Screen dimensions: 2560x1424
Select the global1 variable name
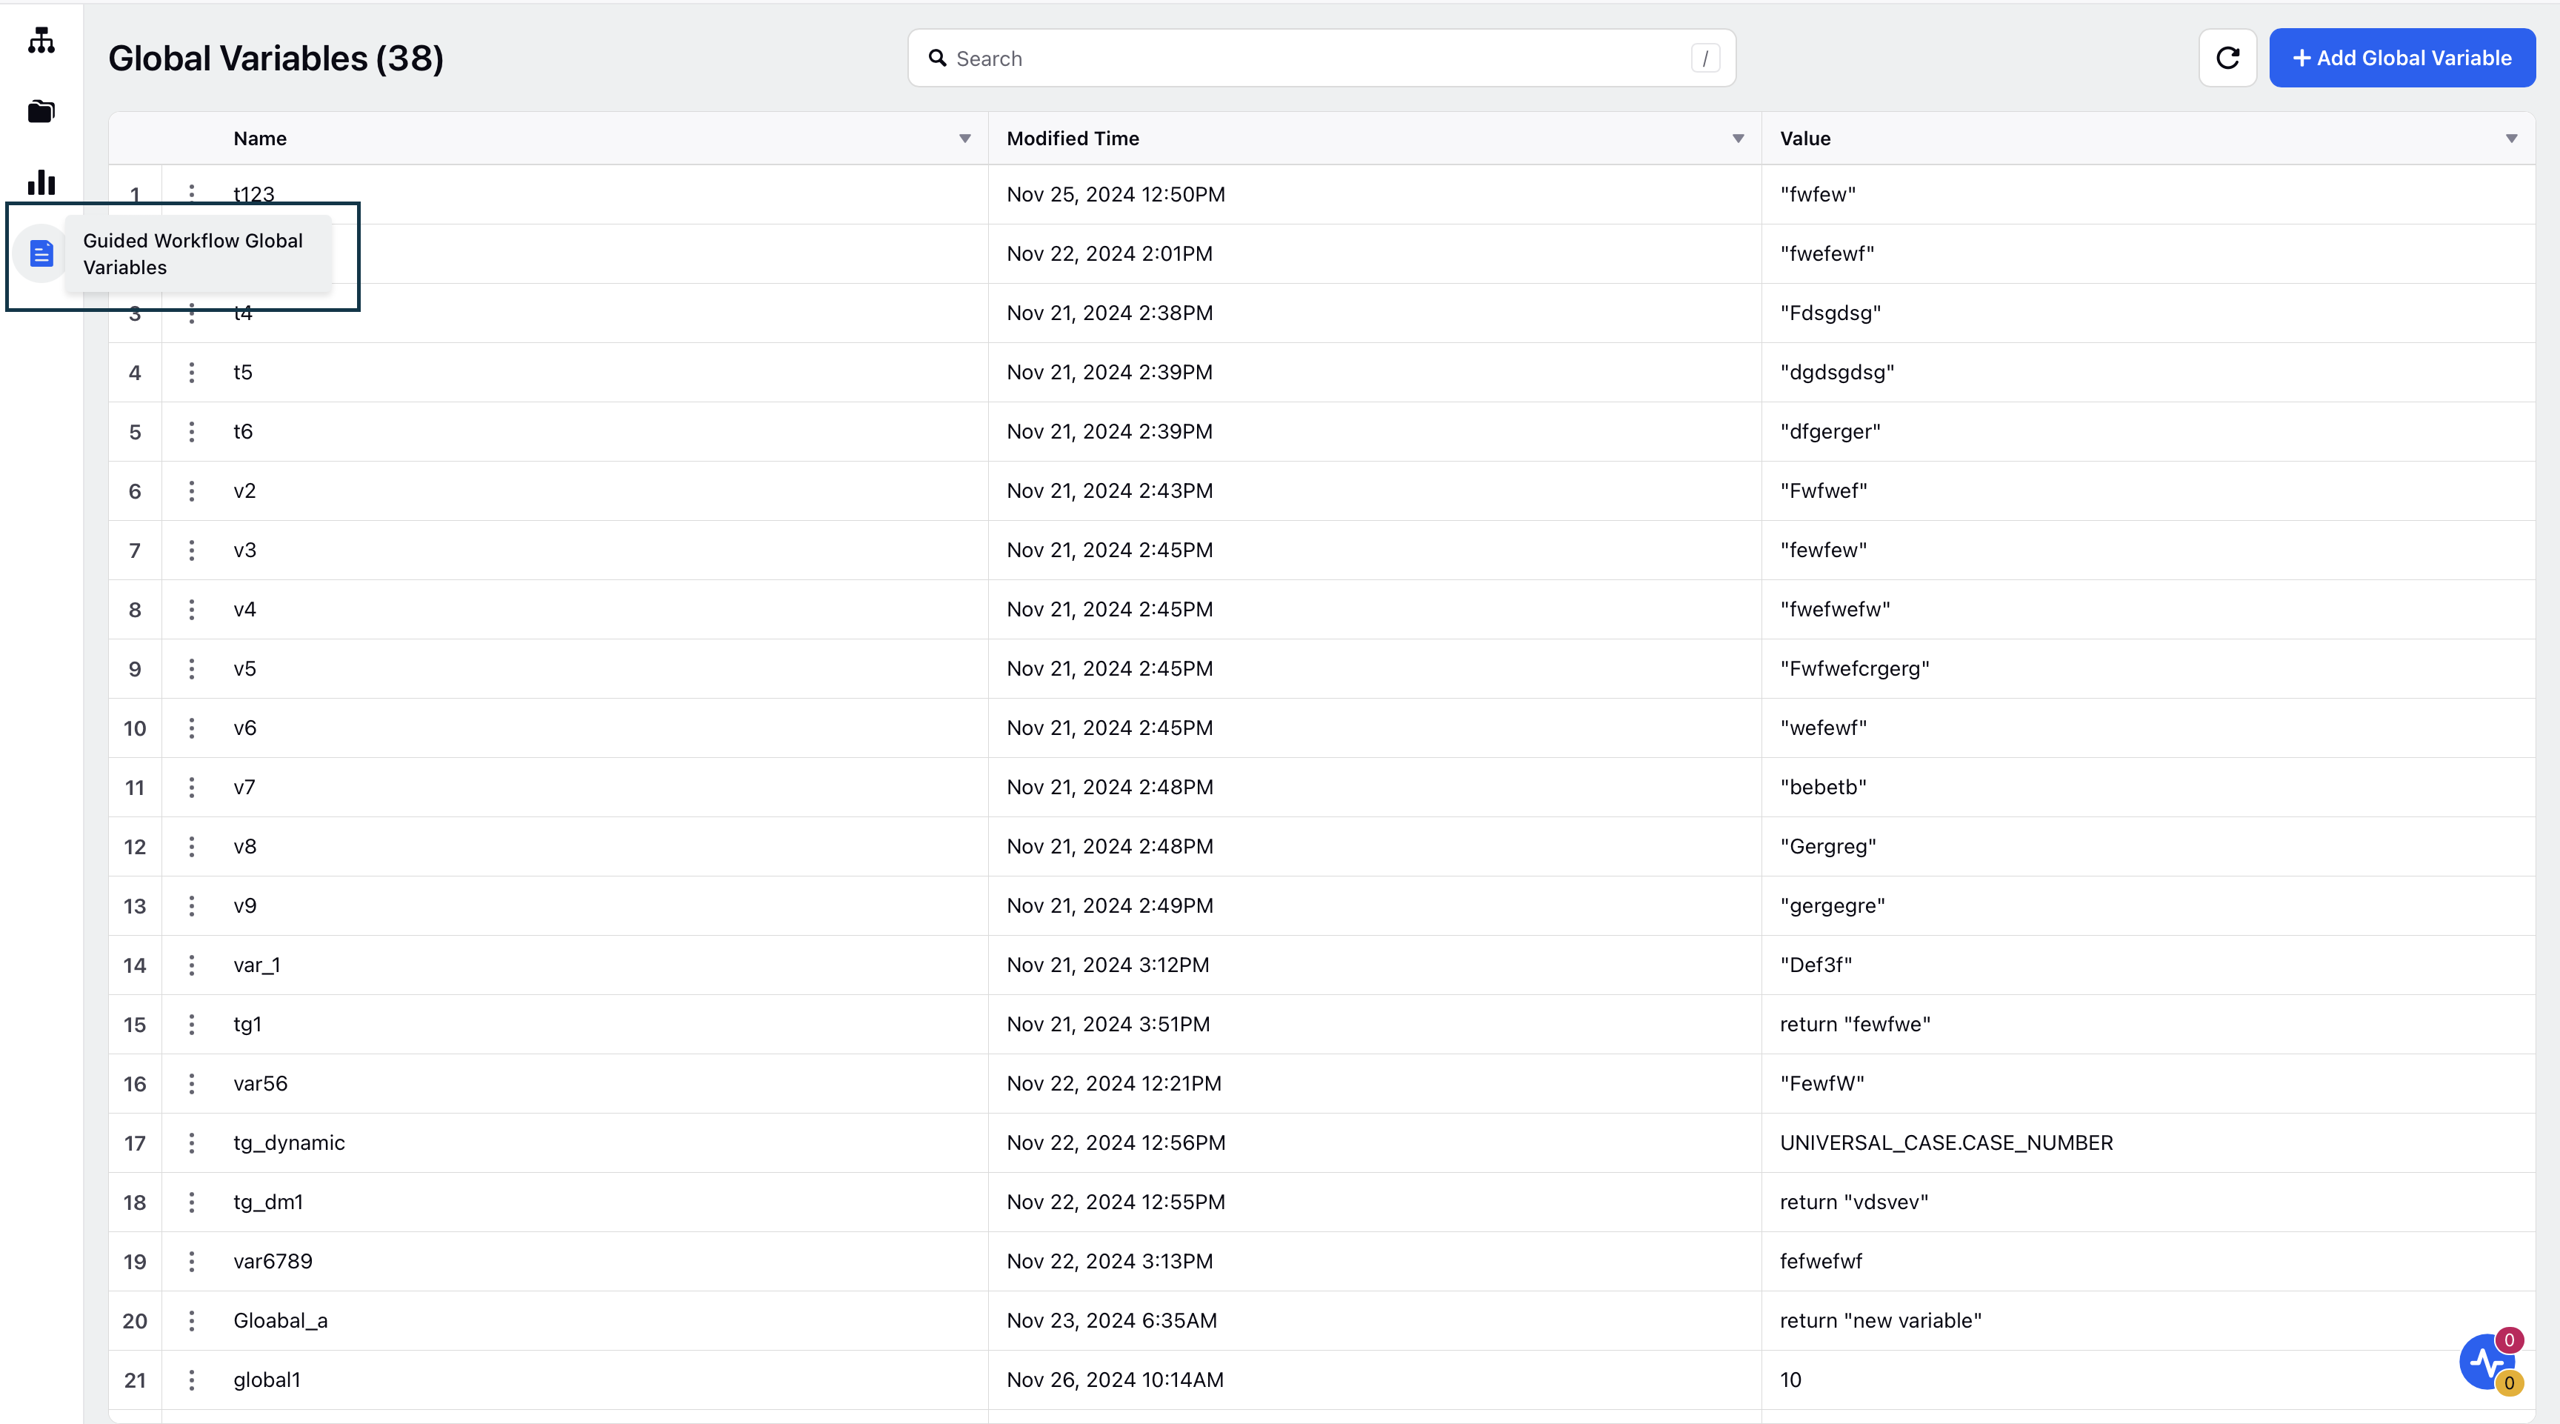click(267, 1380)
